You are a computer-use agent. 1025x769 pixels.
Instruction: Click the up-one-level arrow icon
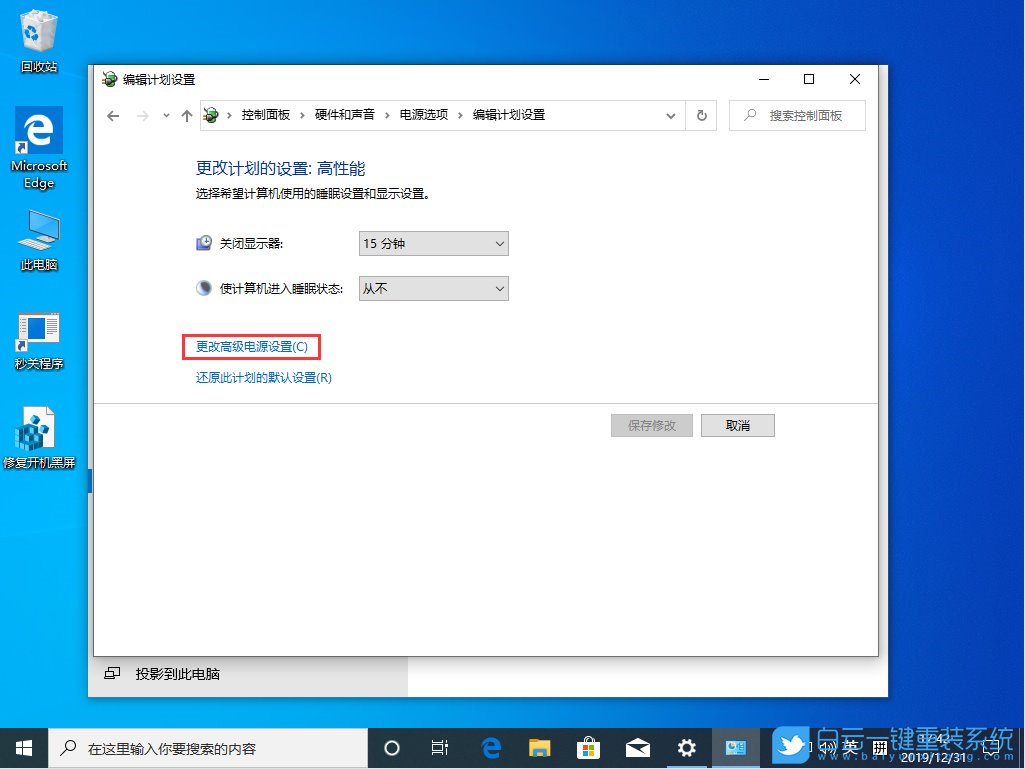[186, 115]
